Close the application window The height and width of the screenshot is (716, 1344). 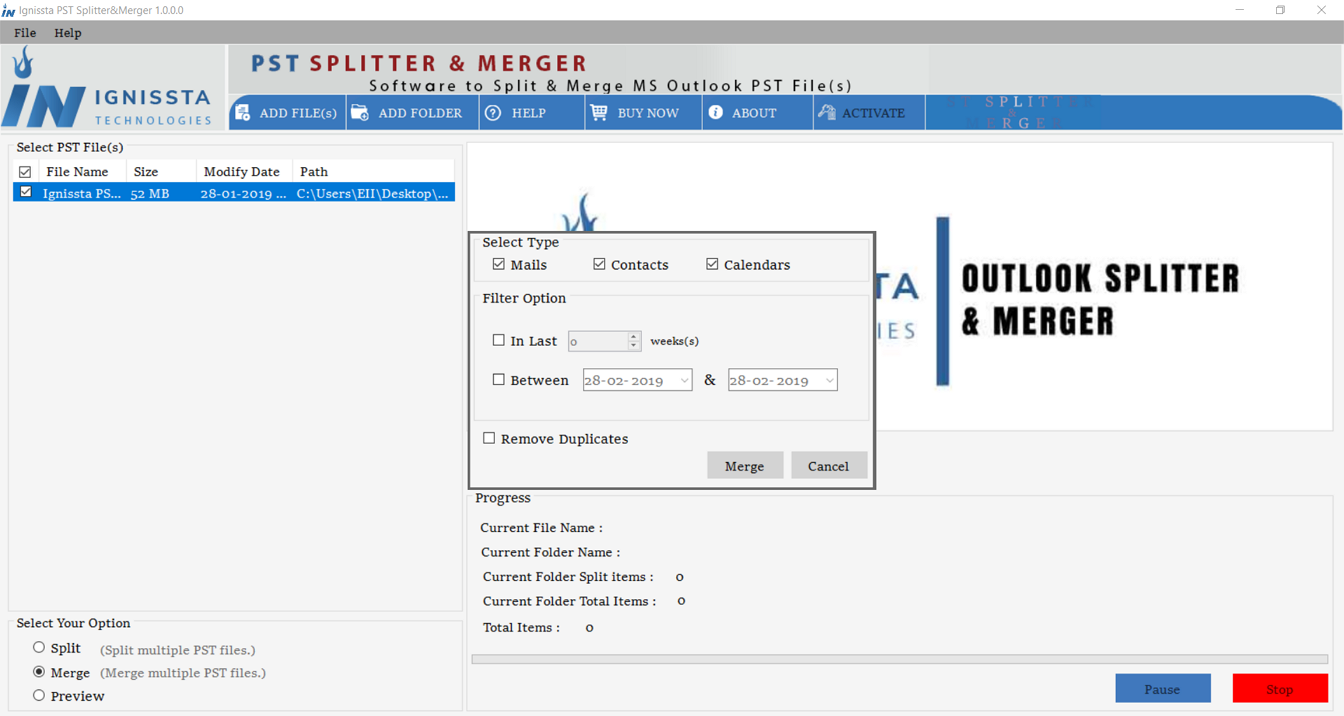(x=1322, y=10)
